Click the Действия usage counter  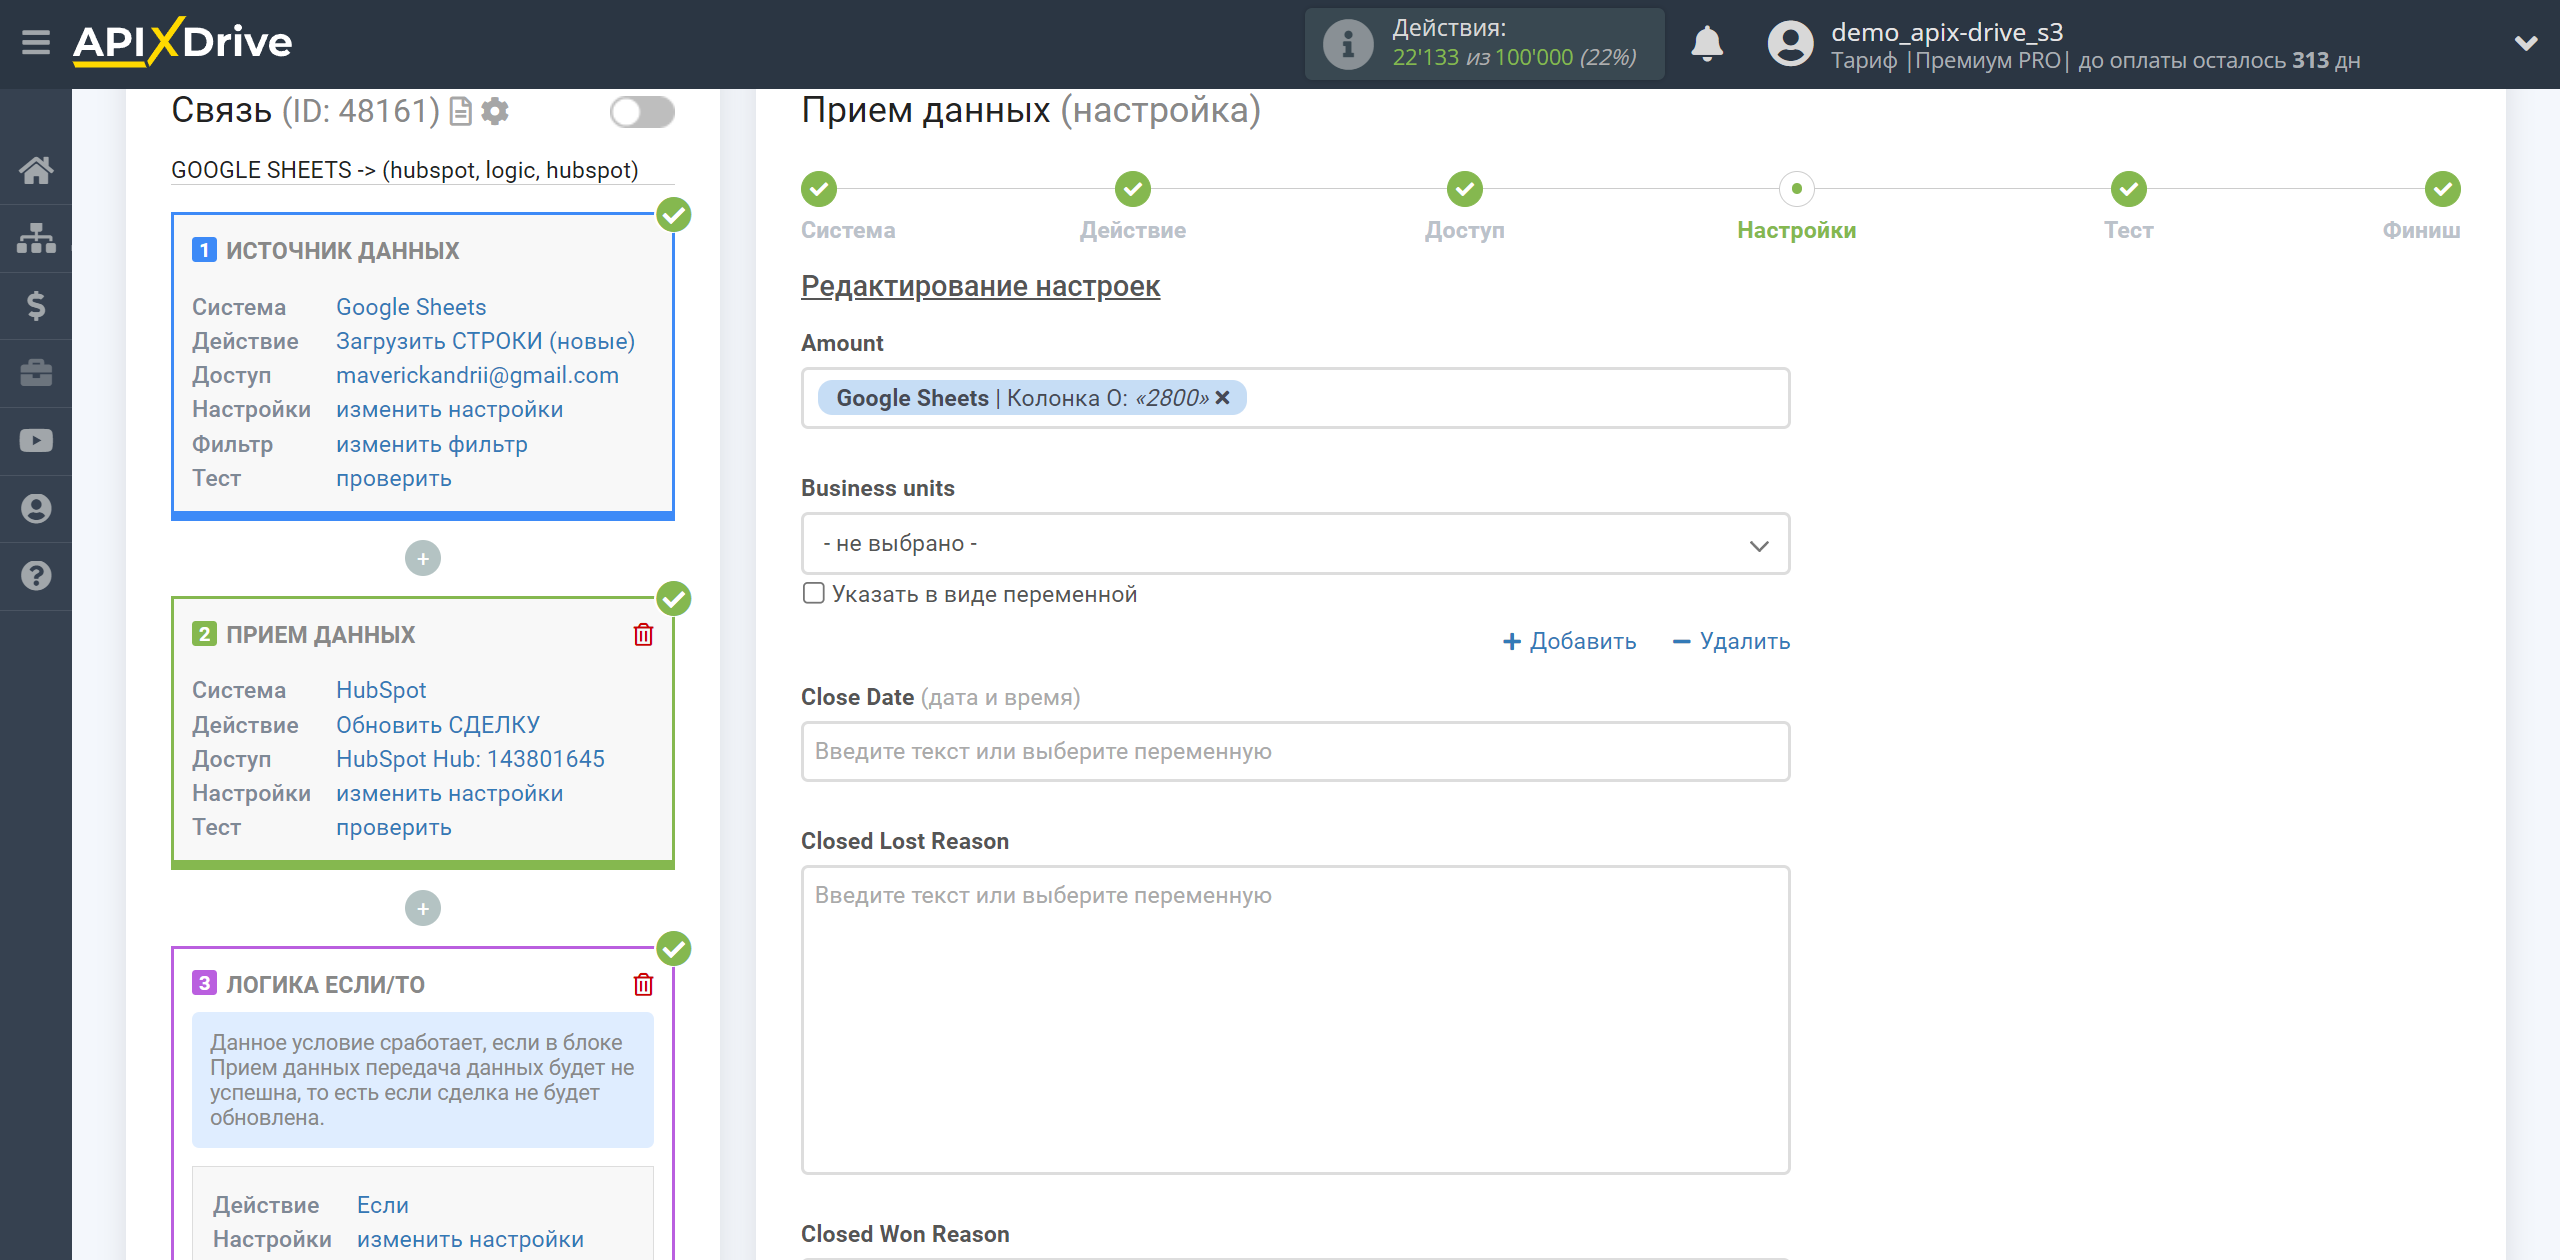coord(1485,44)
